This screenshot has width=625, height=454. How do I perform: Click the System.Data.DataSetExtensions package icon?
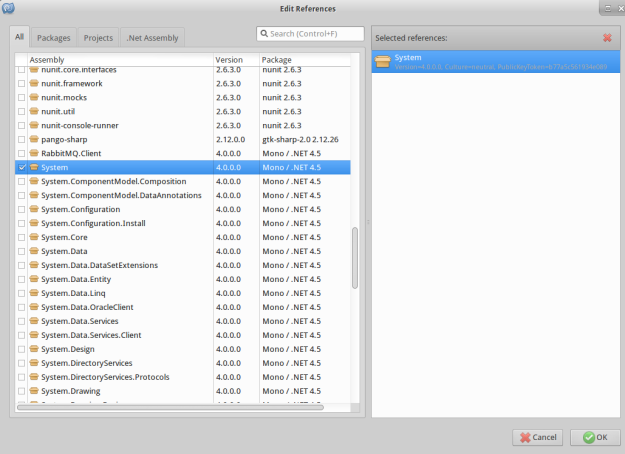coord(34,265)
